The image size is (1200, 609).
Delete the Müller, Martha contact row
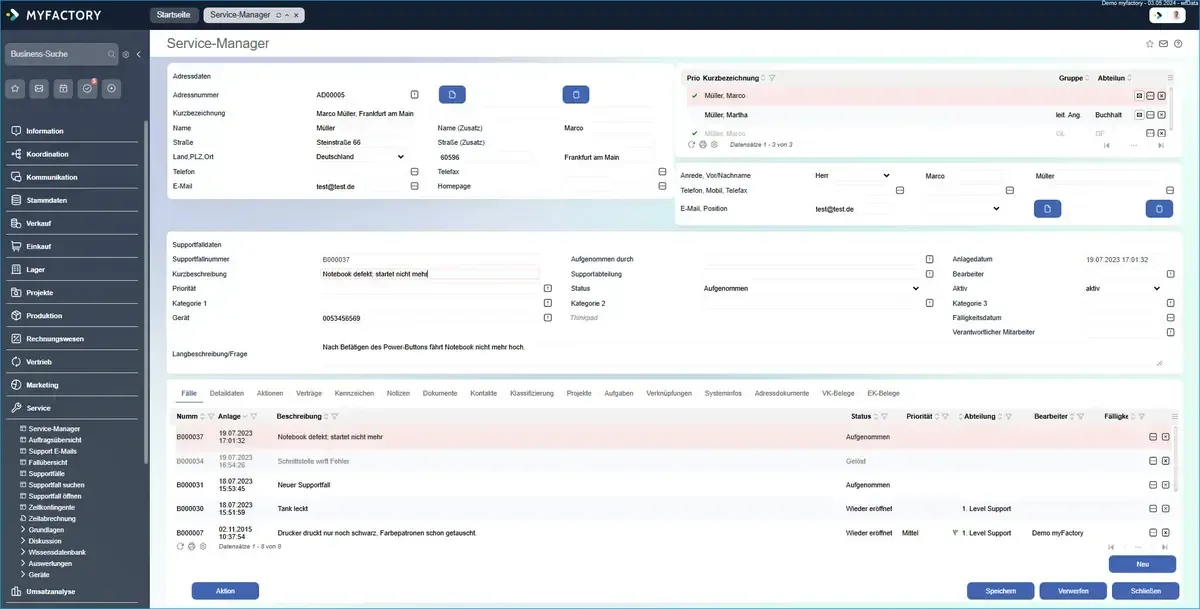click(x=1162, y=115)
